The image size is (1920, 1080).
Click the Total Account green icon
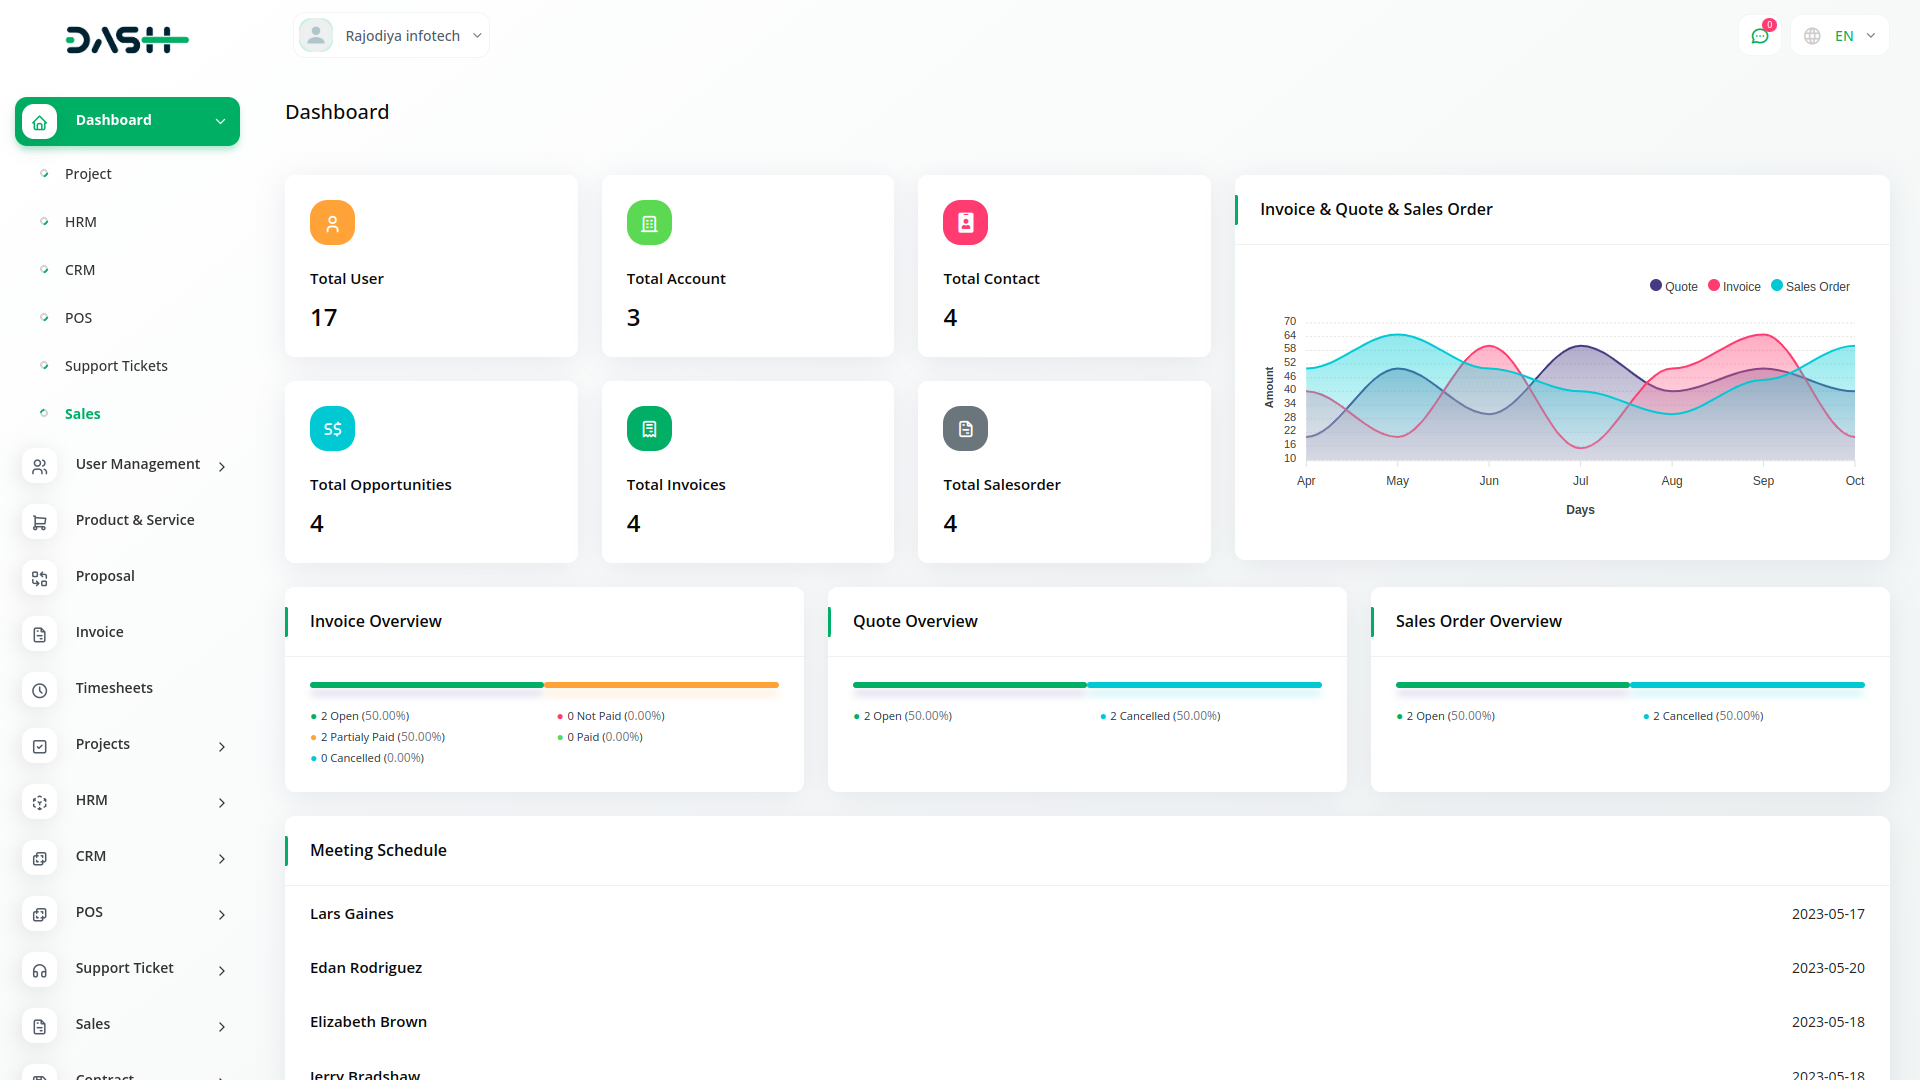[649, 223]
